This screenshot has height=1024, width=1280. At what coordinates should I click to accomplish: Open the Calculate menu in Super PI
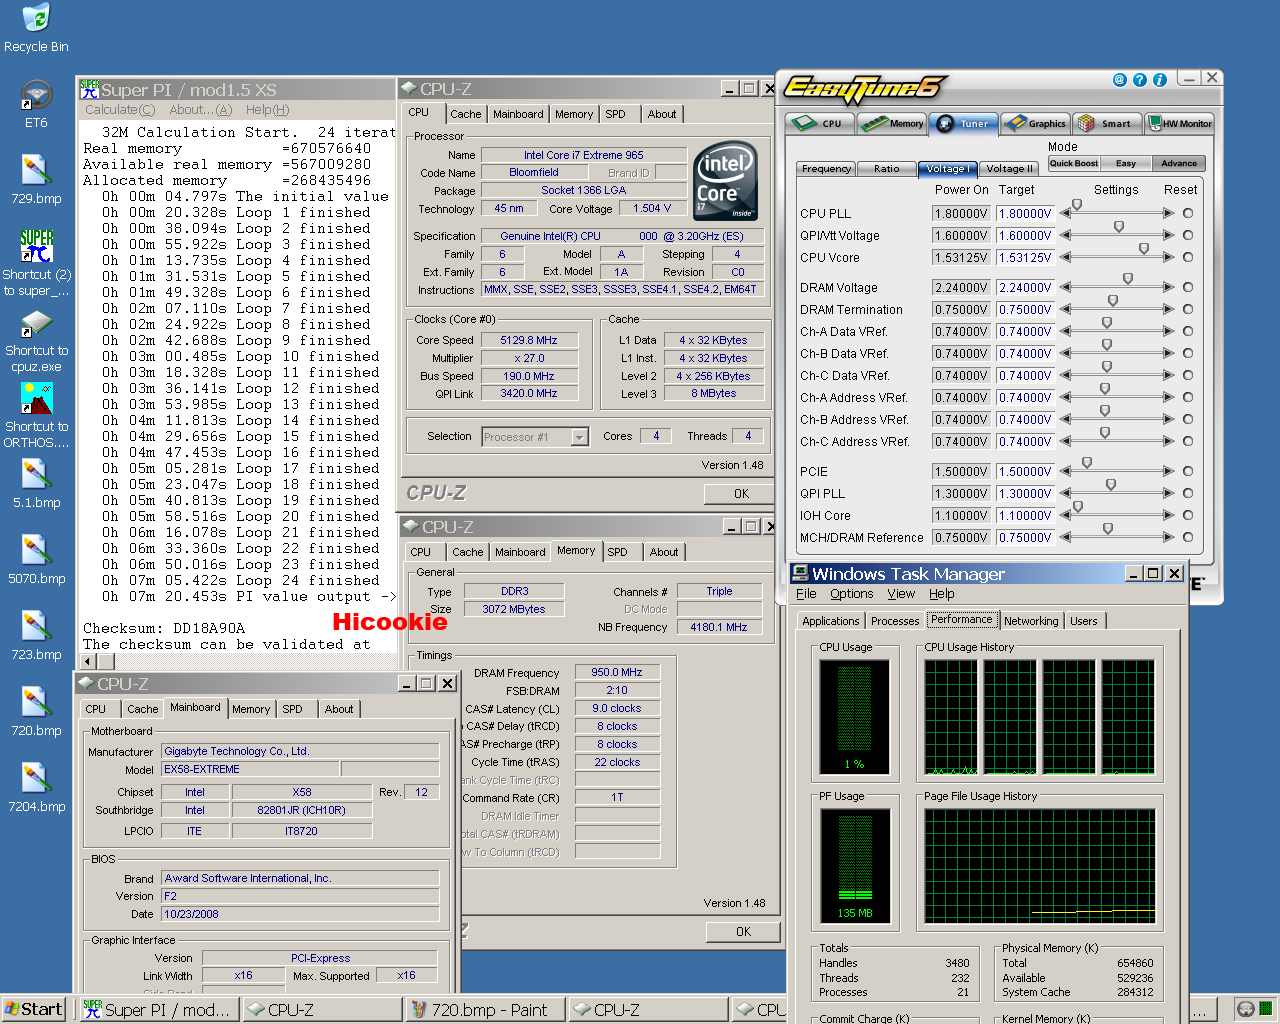pyautogui.click(x=120, y=110)
